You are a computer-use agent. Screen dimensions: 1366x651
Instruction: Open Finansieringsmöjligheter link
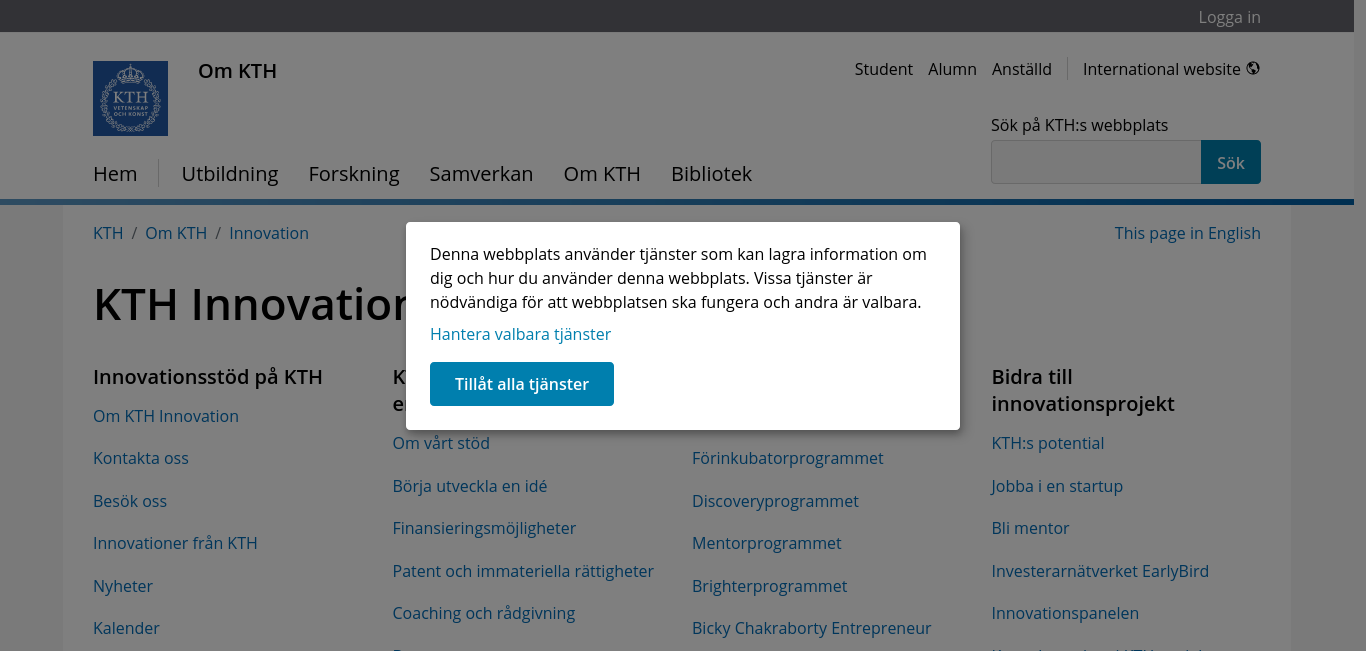click(x=484, y=528)
